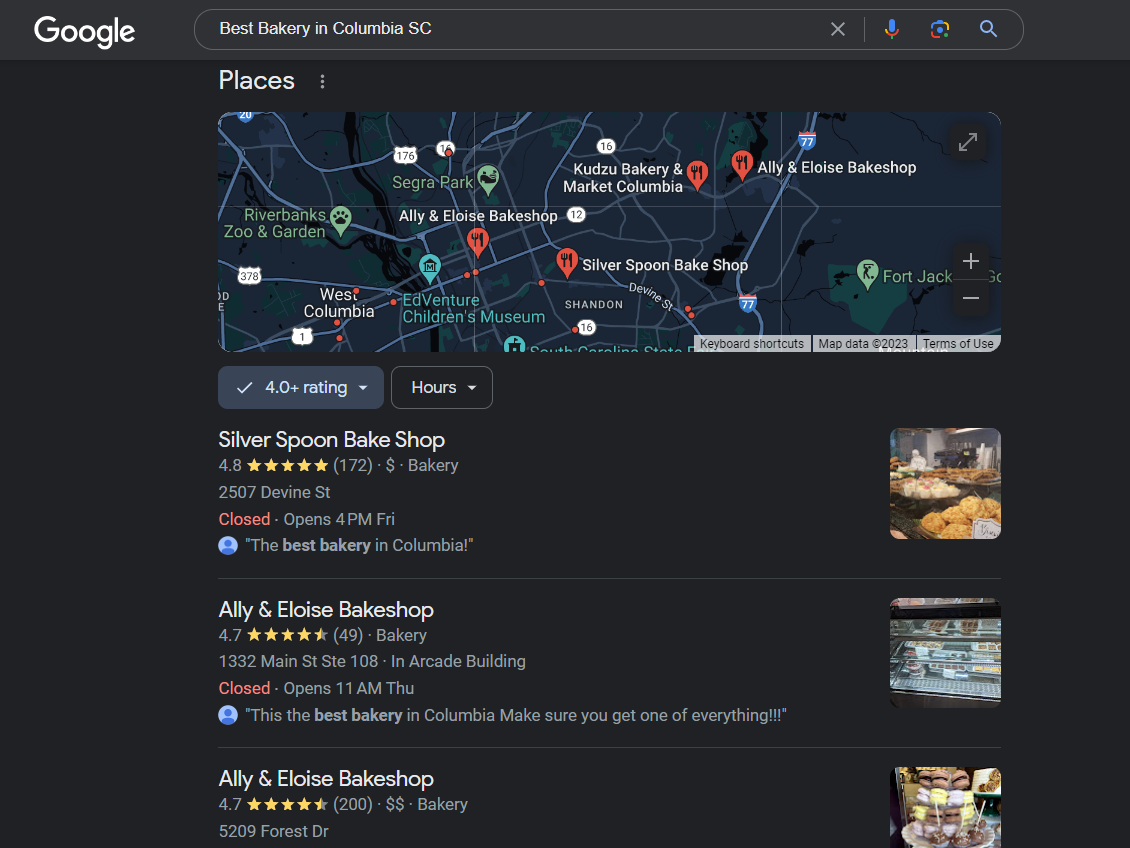The width and height of the screenshot is (1130, 848).
Task: Zoom in on the map with the plus control
Action: [970, 261]
